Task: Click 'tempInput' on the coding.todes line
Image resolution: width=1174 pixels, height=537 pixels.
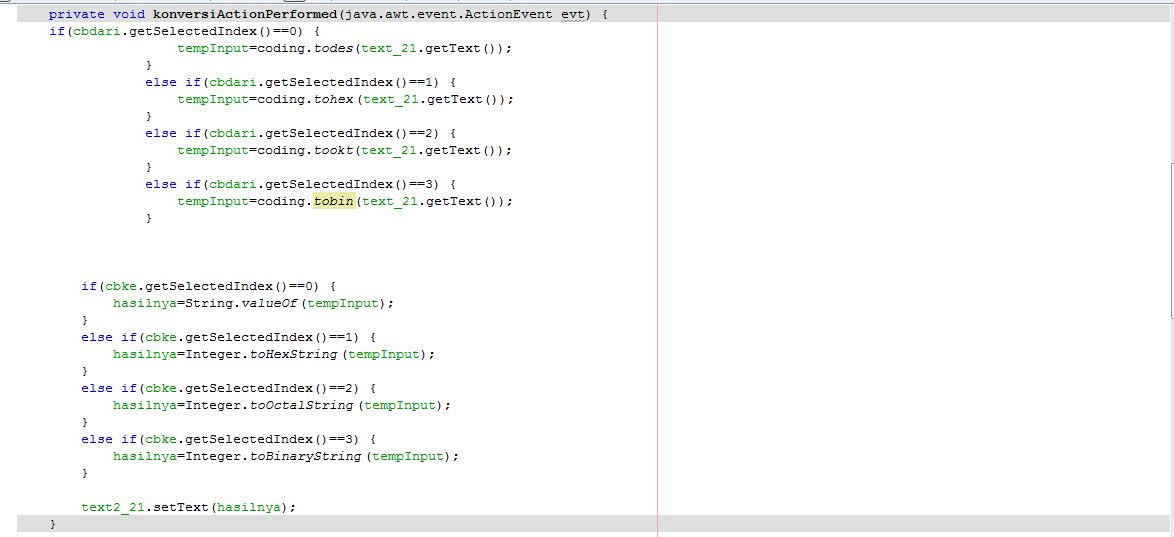Action: [213, 48]
